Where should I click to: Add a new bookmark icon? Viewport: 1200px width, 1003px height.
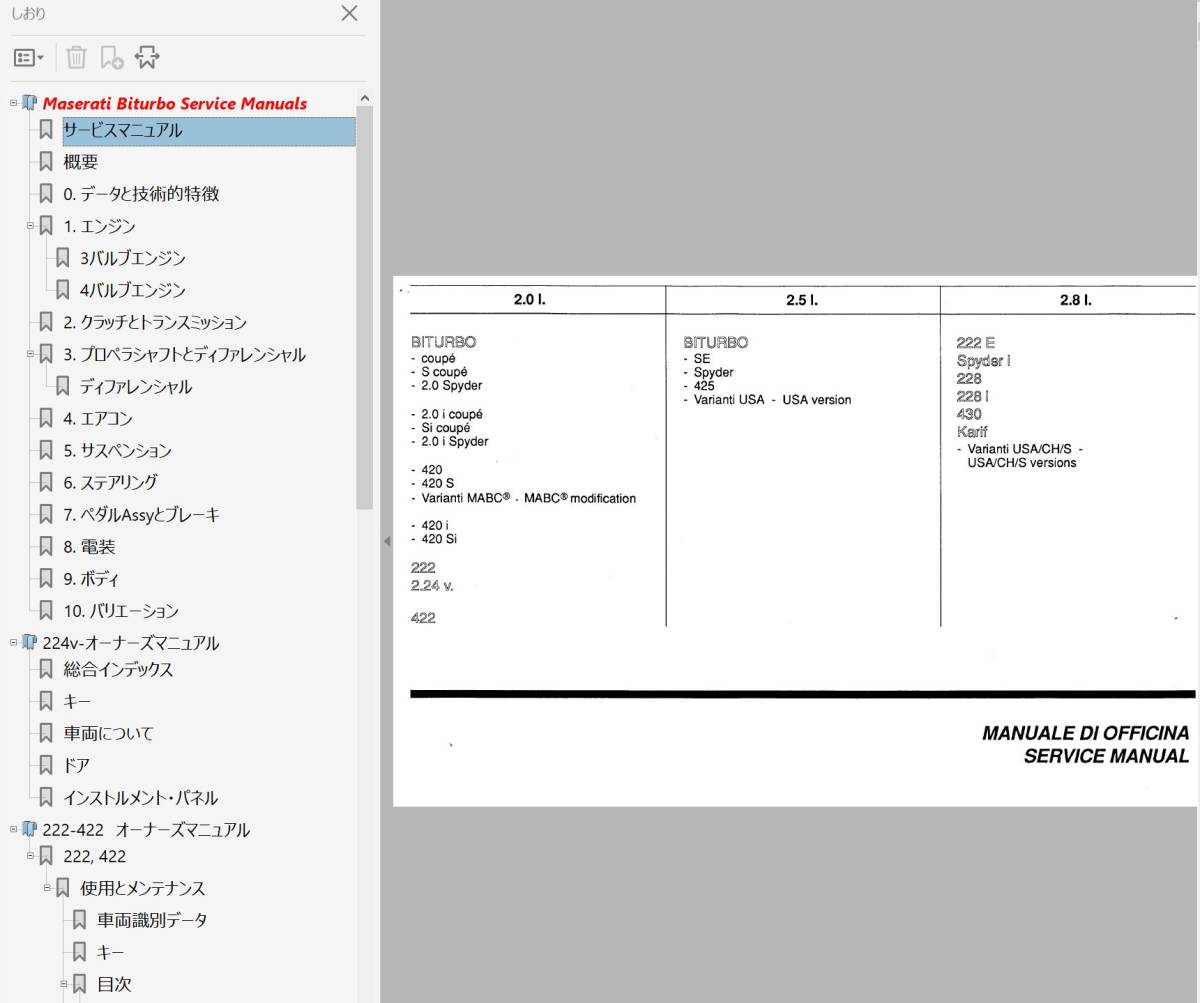click(112, 57)
